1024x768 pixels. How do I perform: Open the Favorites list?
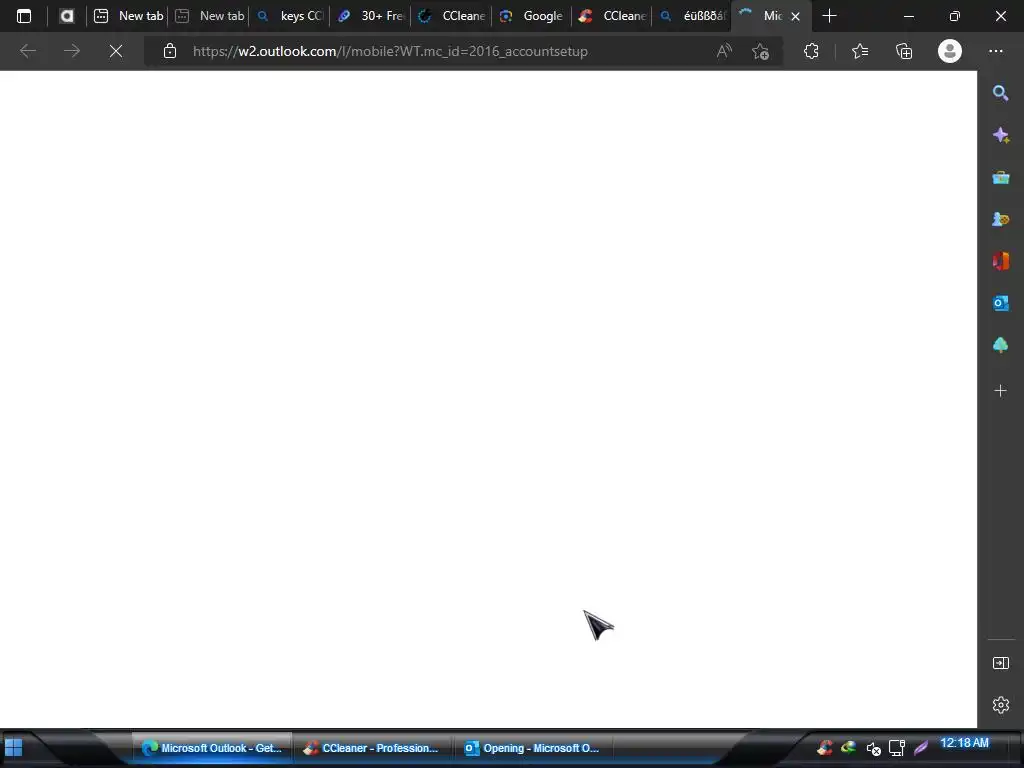860,51
